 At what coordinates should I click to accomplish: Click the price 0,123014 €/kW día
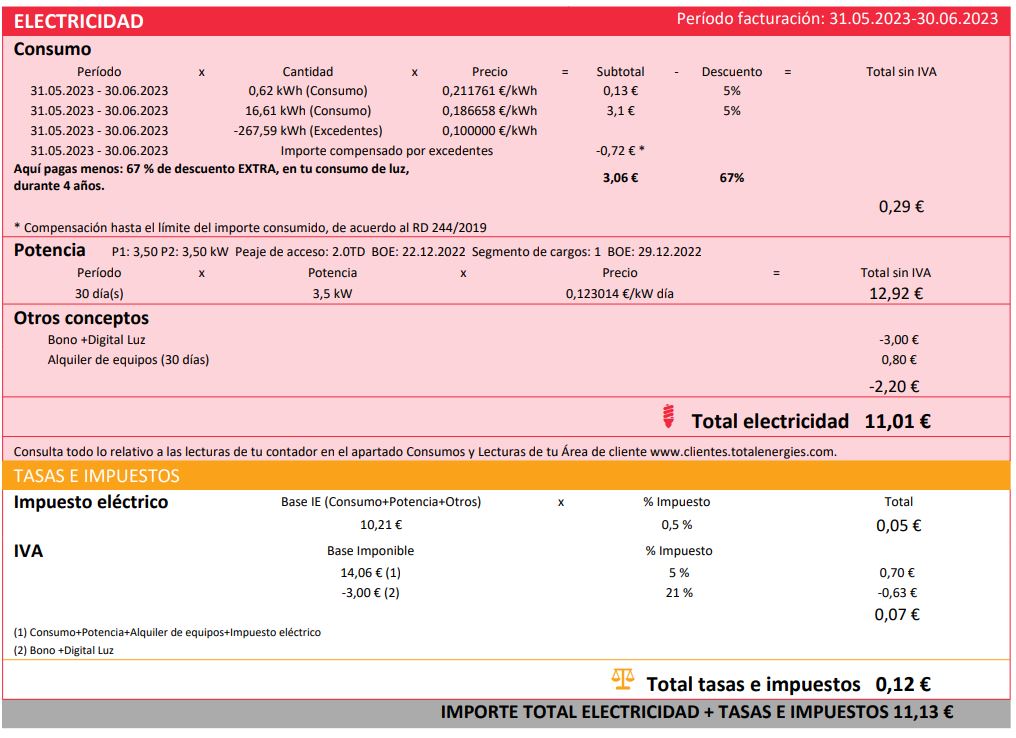pos(620,294)
